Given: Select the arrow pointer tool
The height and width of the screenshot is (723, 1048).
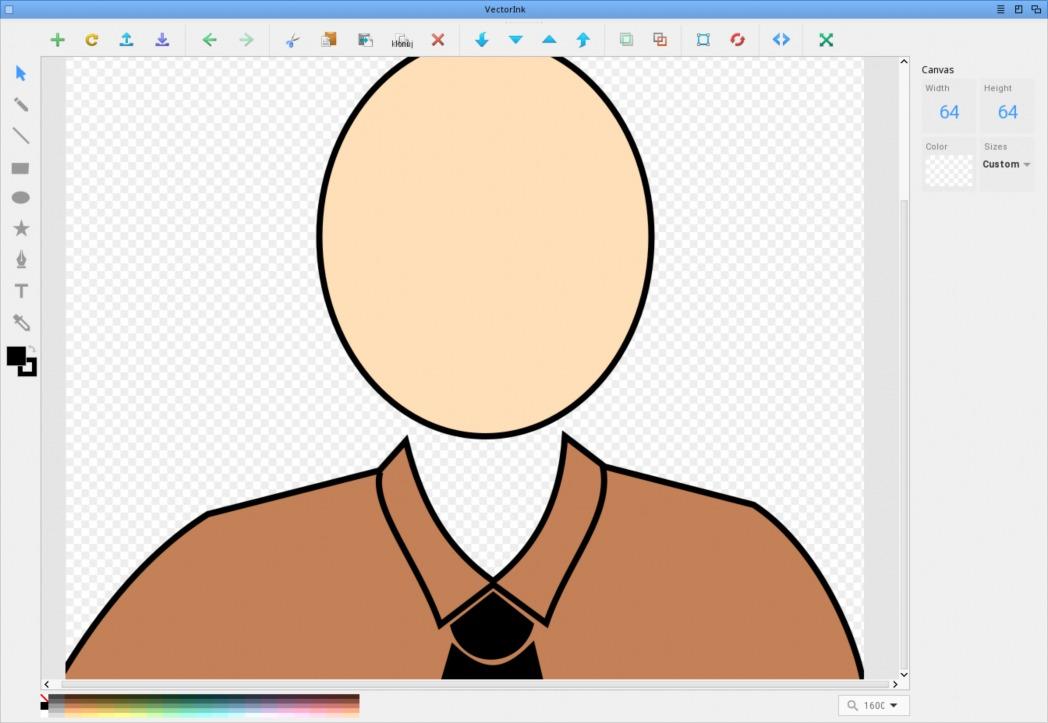Looking at the screenshot, I should [x=21, y=73].
